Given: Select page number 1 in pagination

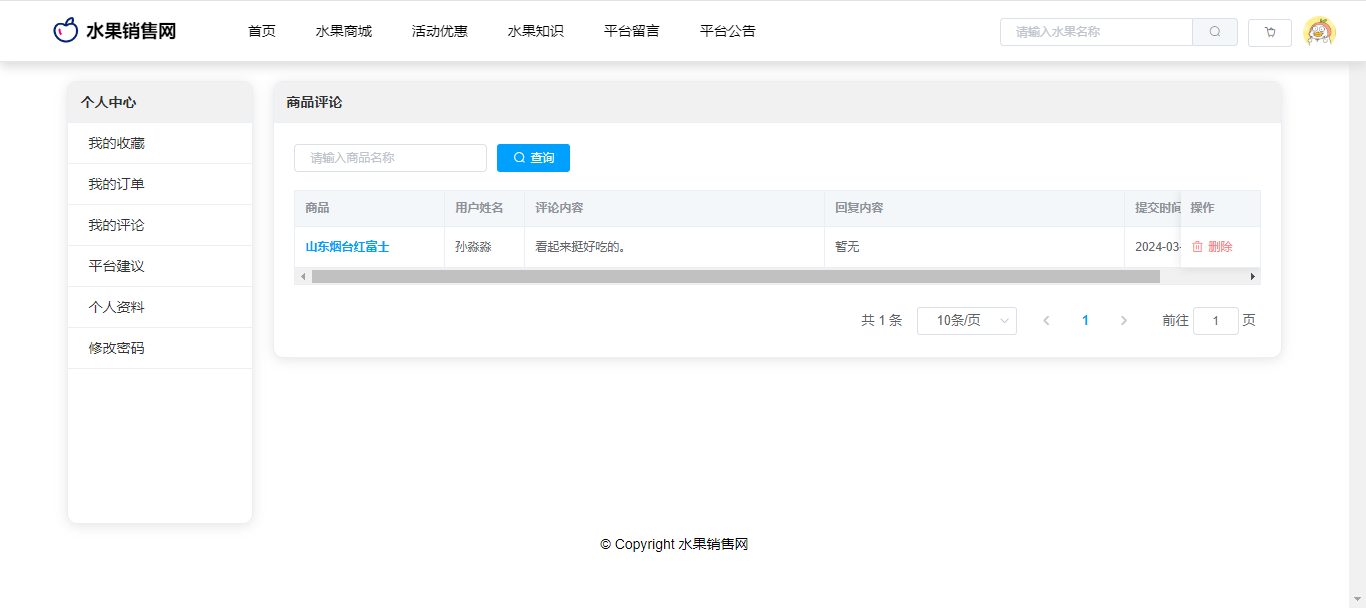Looking at the screenshot, I should 1085,321.
